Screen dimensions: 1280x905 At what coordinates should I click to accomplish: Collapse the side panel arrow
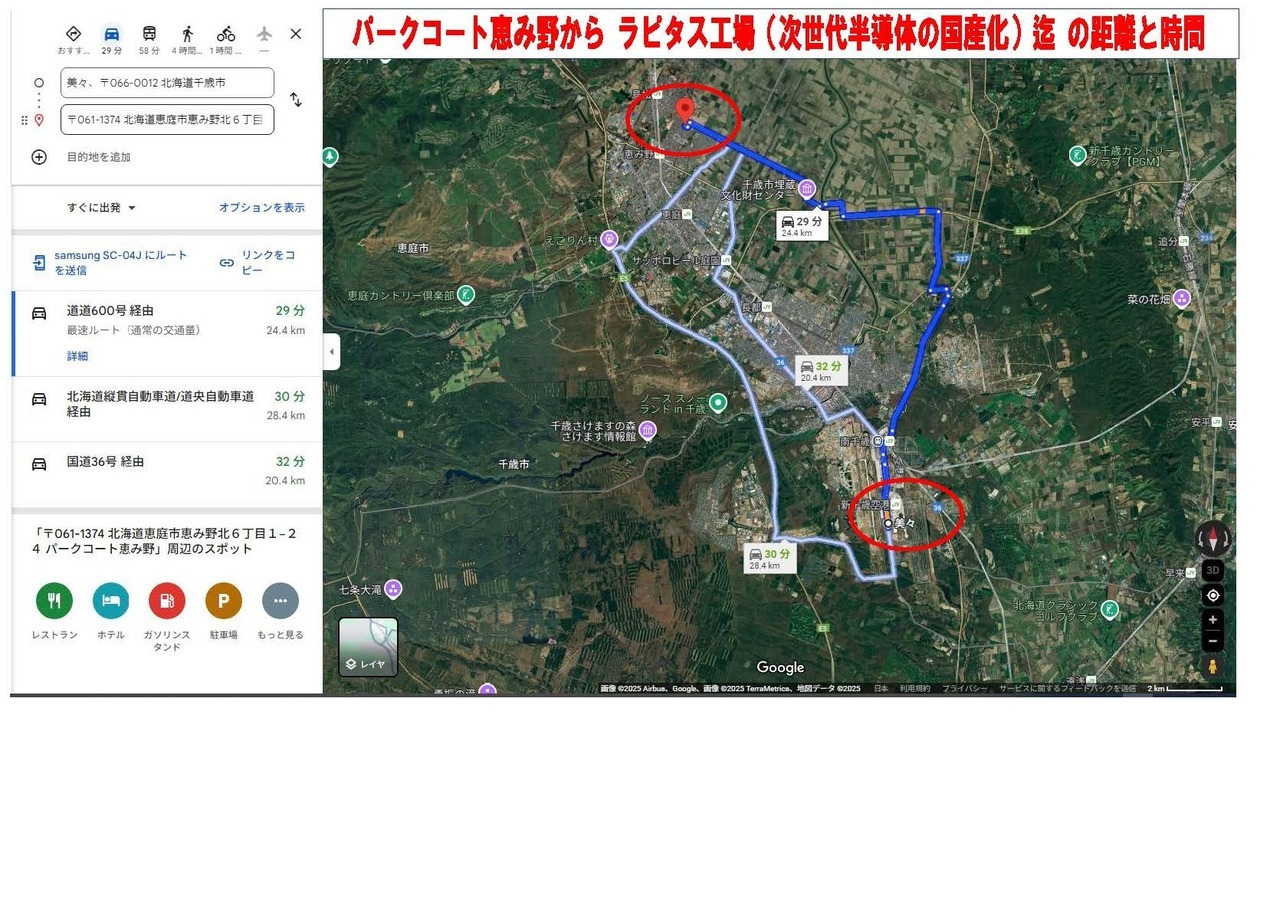tap(331, 352)
